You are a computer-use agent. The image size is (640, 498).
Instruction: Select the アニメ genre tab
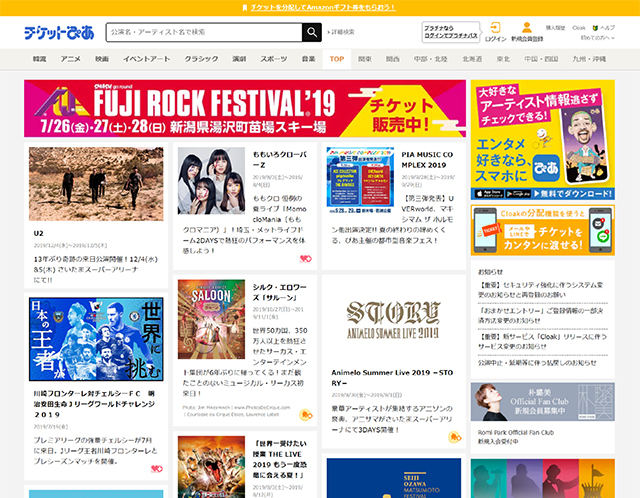pyautogui.click(x=71, y=59)
